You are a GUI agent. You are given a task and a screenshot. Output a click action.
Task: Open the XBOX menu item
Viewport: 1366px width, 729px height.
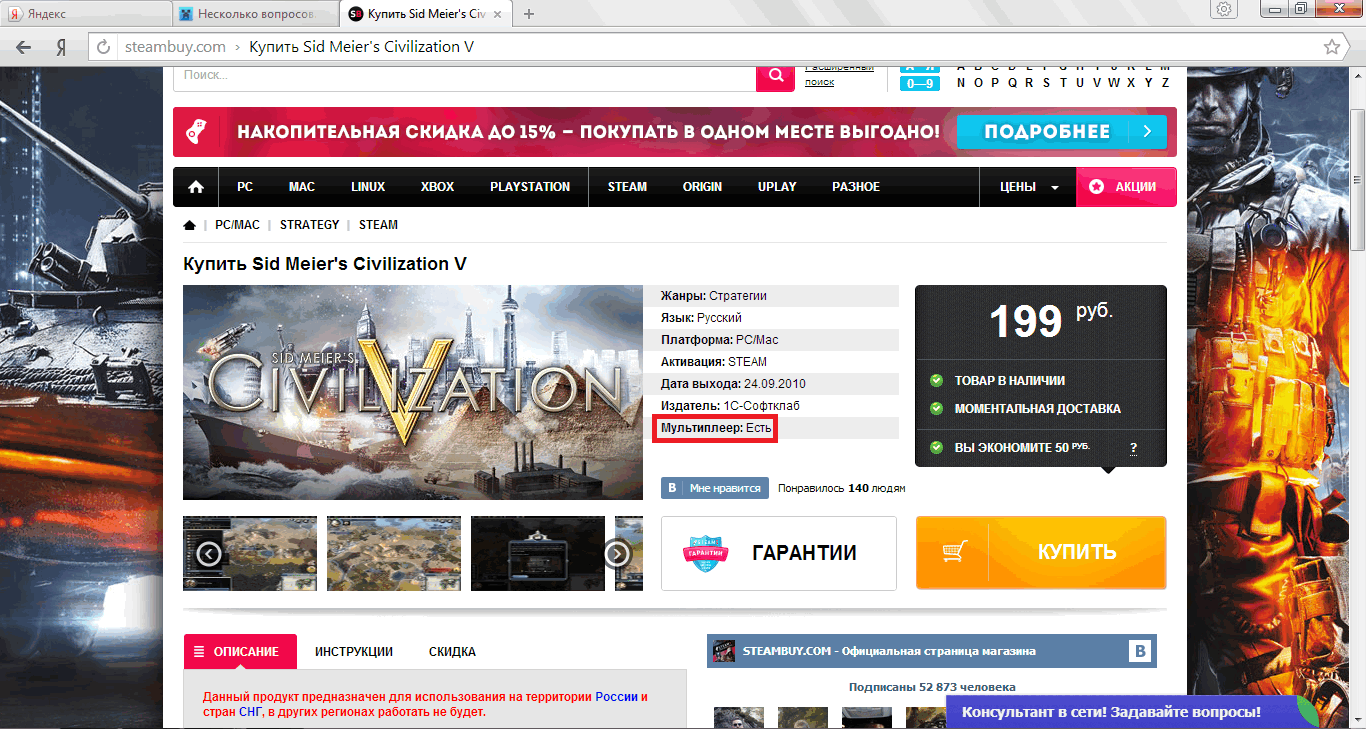tap(437, 187)
